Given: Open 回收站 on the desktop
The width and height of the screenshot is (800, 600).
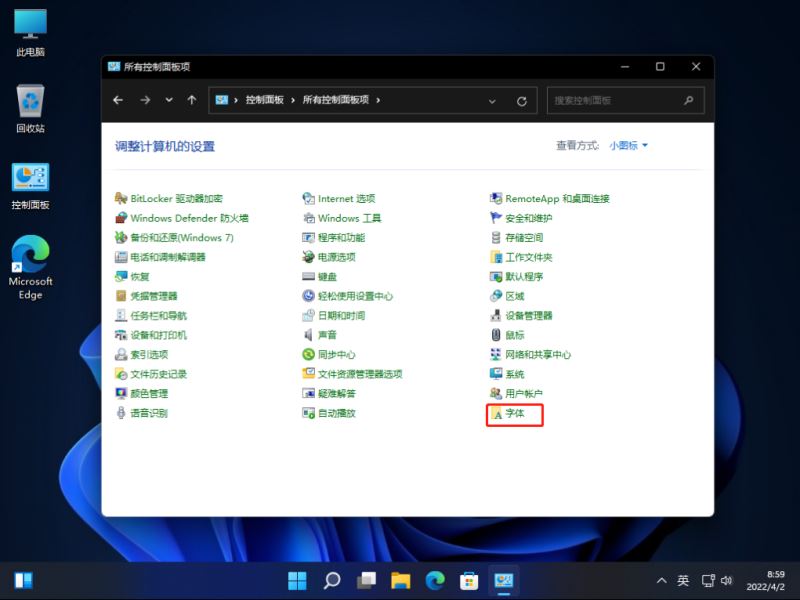Looking at the screenshot, I should click(x=30, y=100).
